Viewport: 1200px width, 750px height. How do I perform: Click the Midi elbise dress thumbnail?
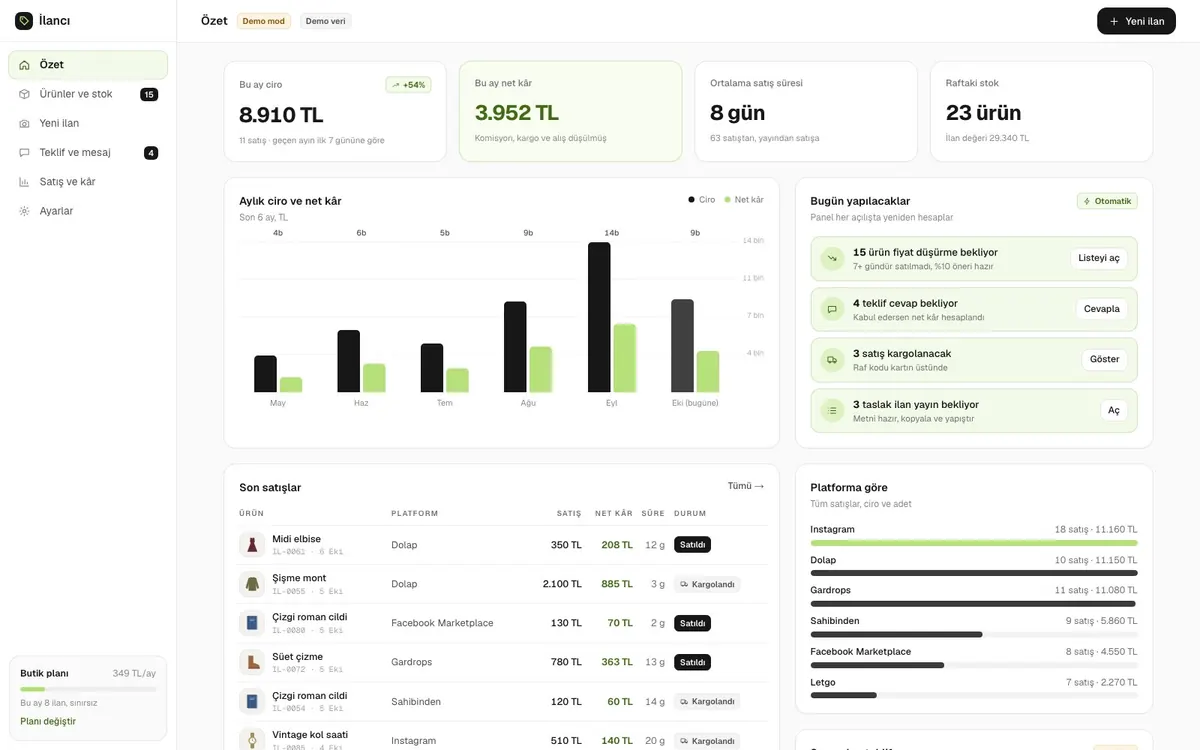(x=252, y=545)
